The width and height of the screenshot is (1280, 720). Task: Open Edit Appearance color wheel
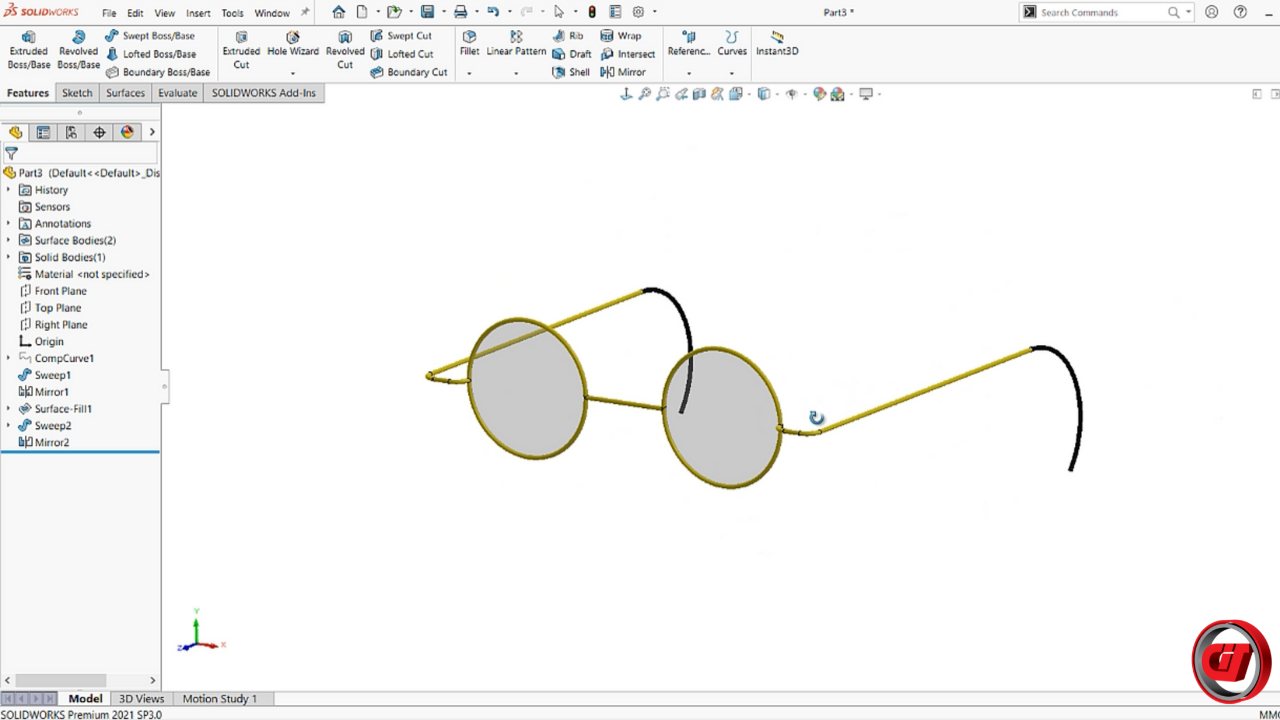[819, 94]
